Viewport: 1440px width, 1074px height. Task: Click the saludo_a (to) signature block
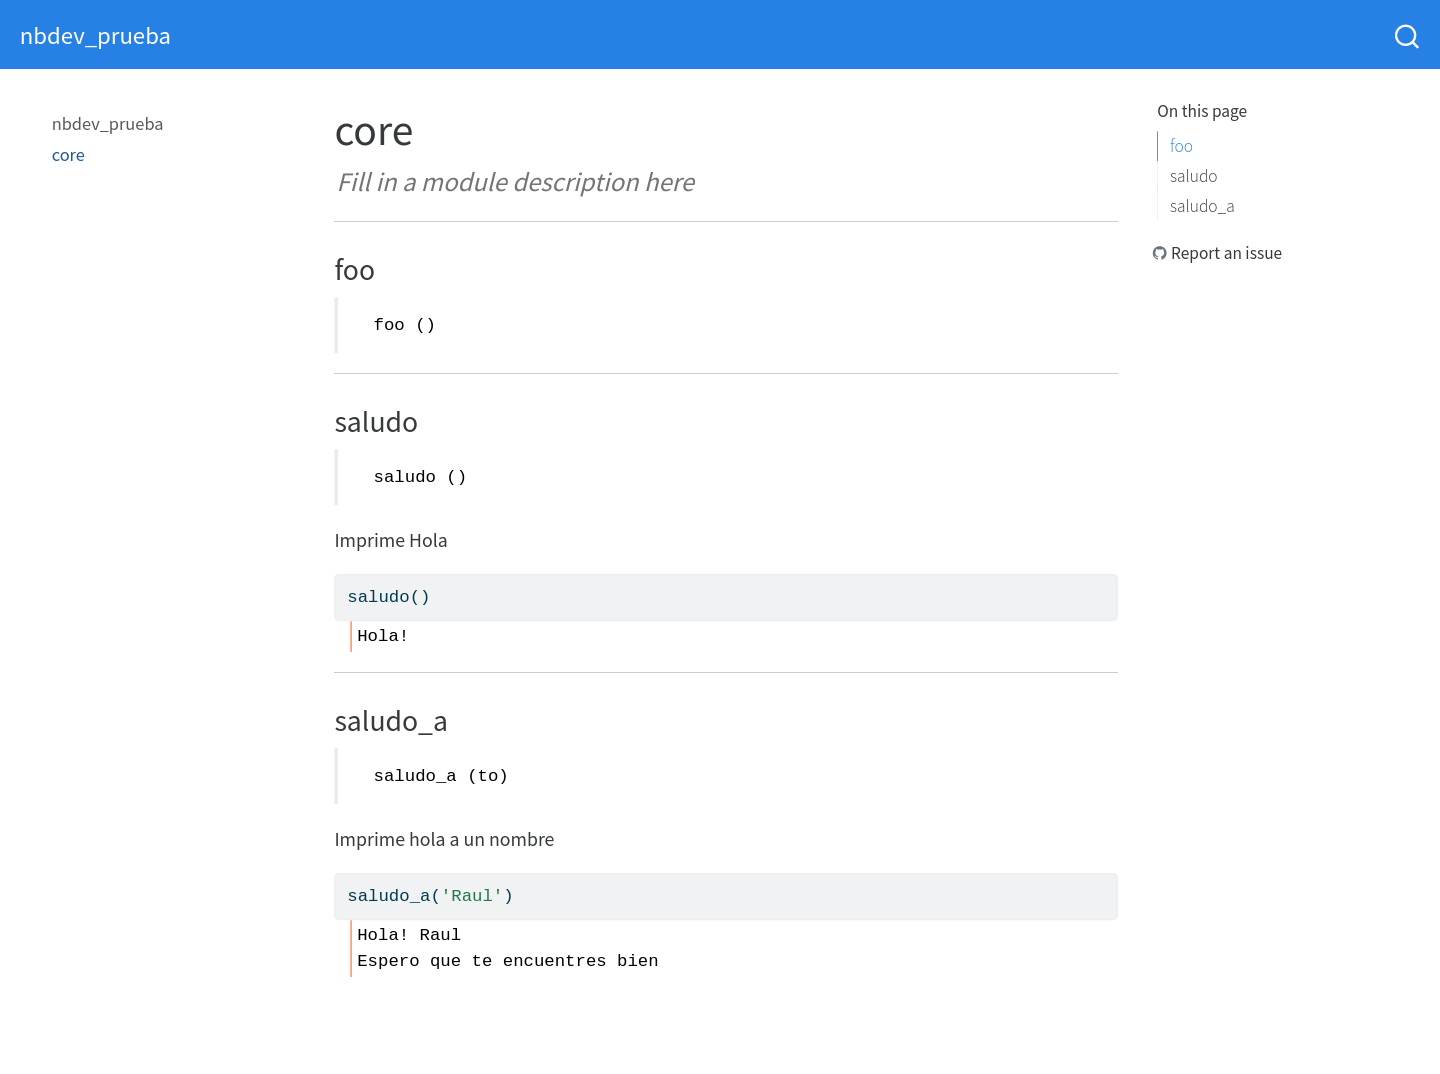point(440,776)
